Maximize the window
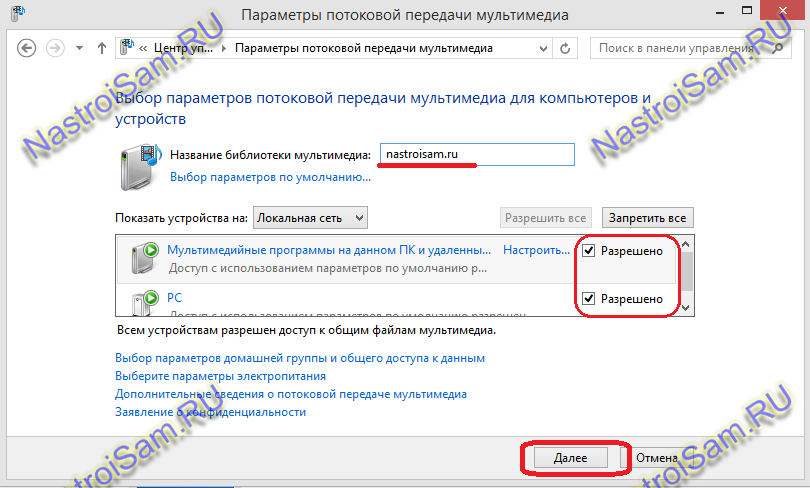 pos(746,10)
